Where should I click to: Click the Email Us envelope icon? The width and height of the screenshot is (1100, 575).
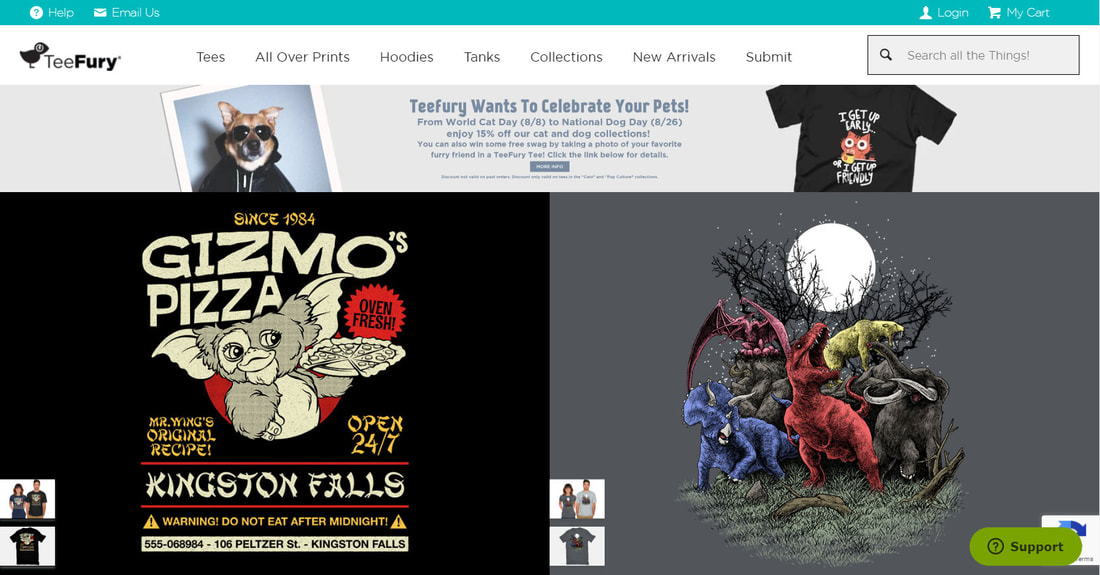(100, 13)
